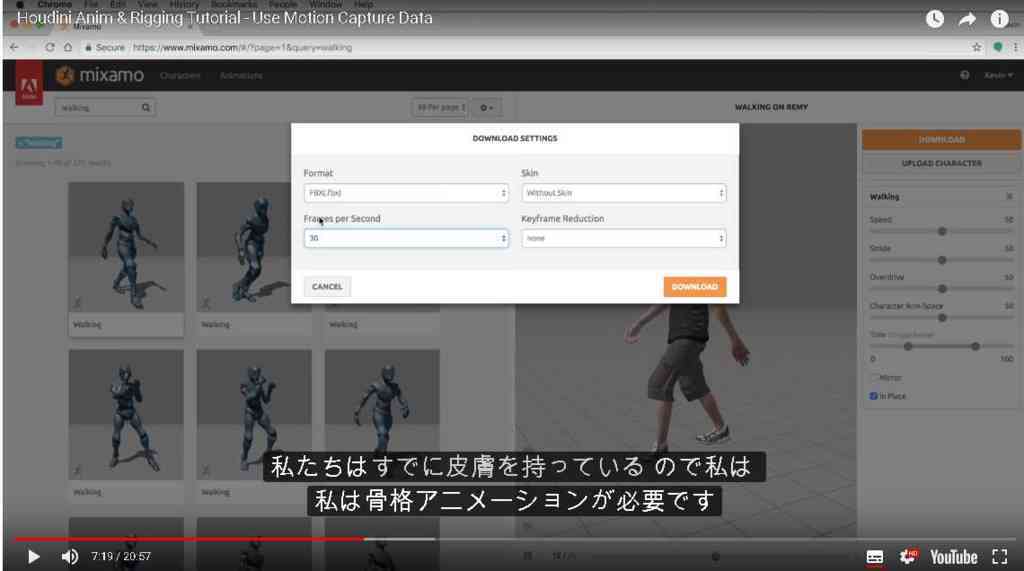Adjust the Trim left handle

[908, 346]
